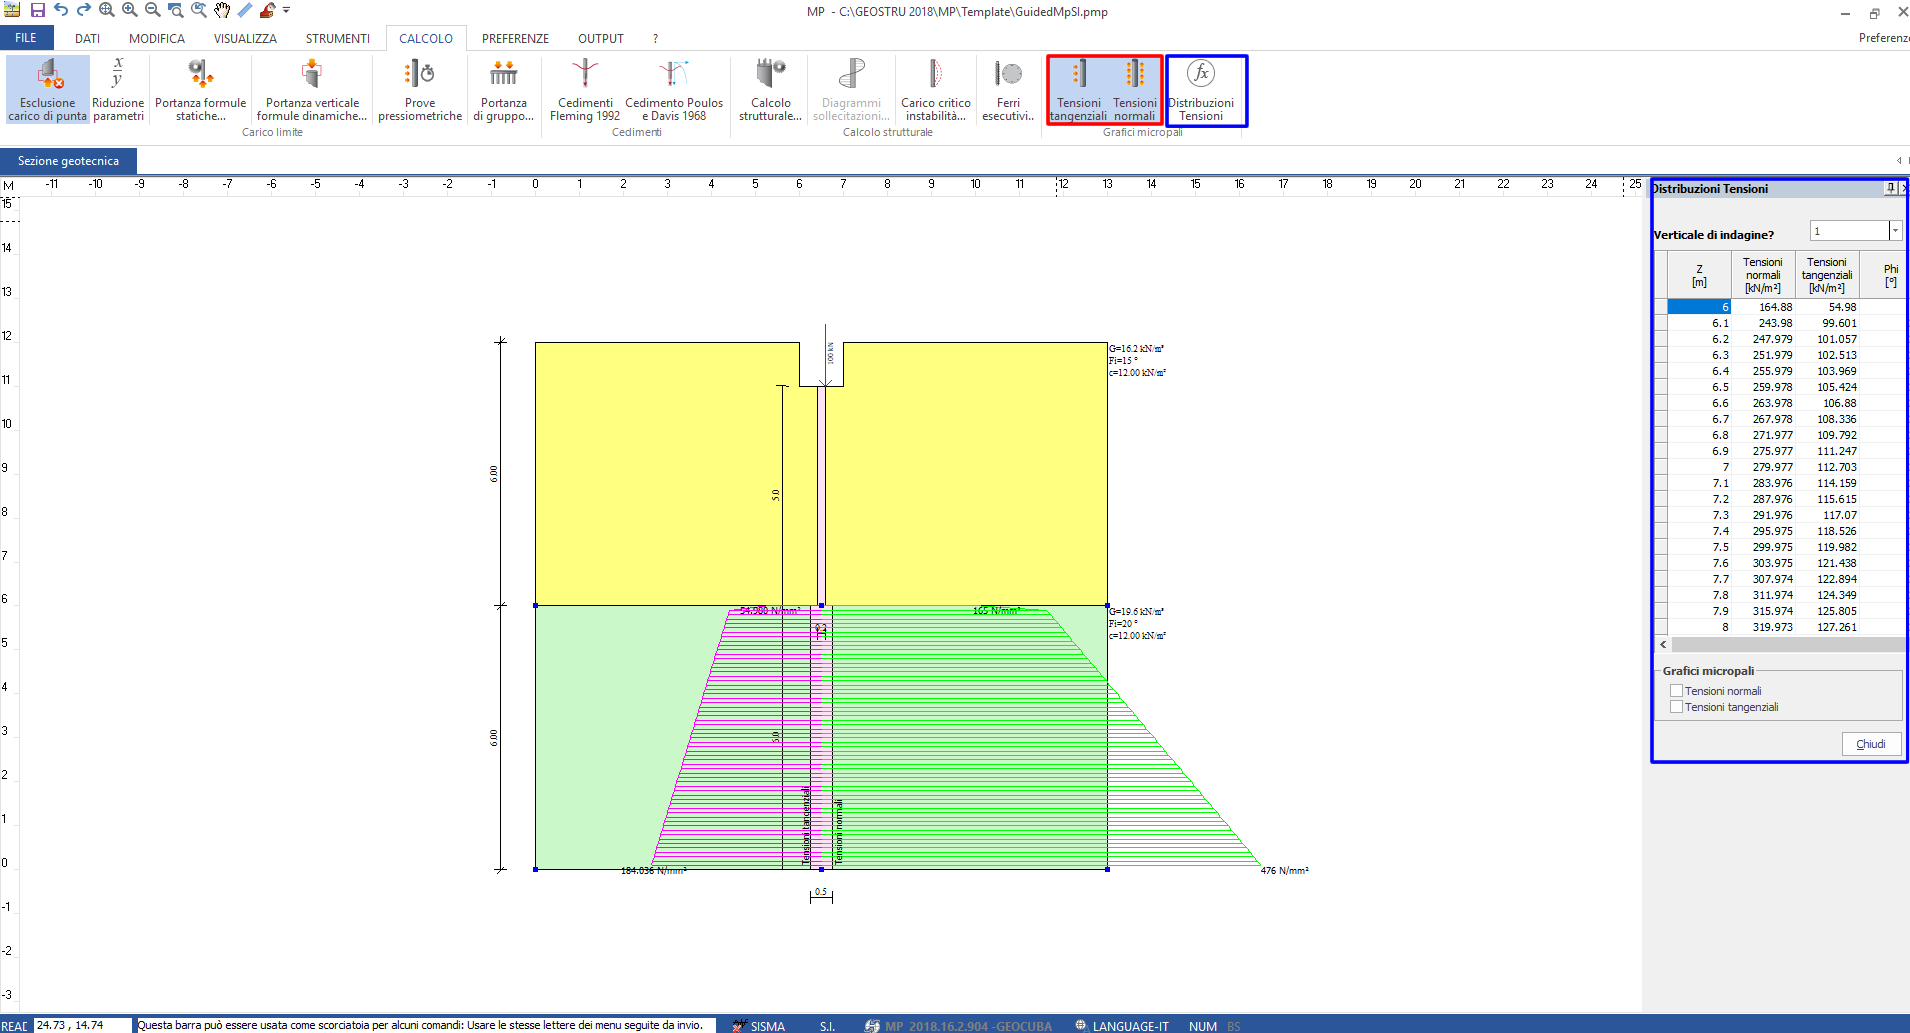Viewport: 1910px width, 1033px height.
Task: Select the pan hand tool
Action: coord(222,10)
